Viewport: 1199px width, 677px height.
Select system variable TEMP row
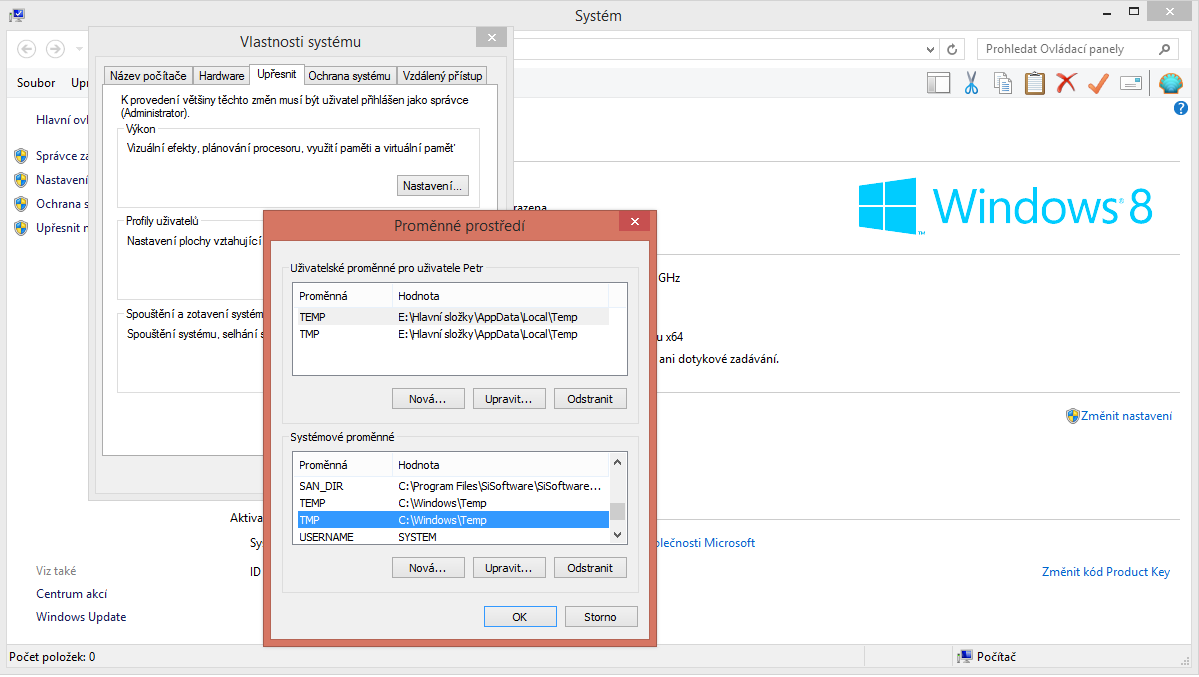[x=452, y=503]
